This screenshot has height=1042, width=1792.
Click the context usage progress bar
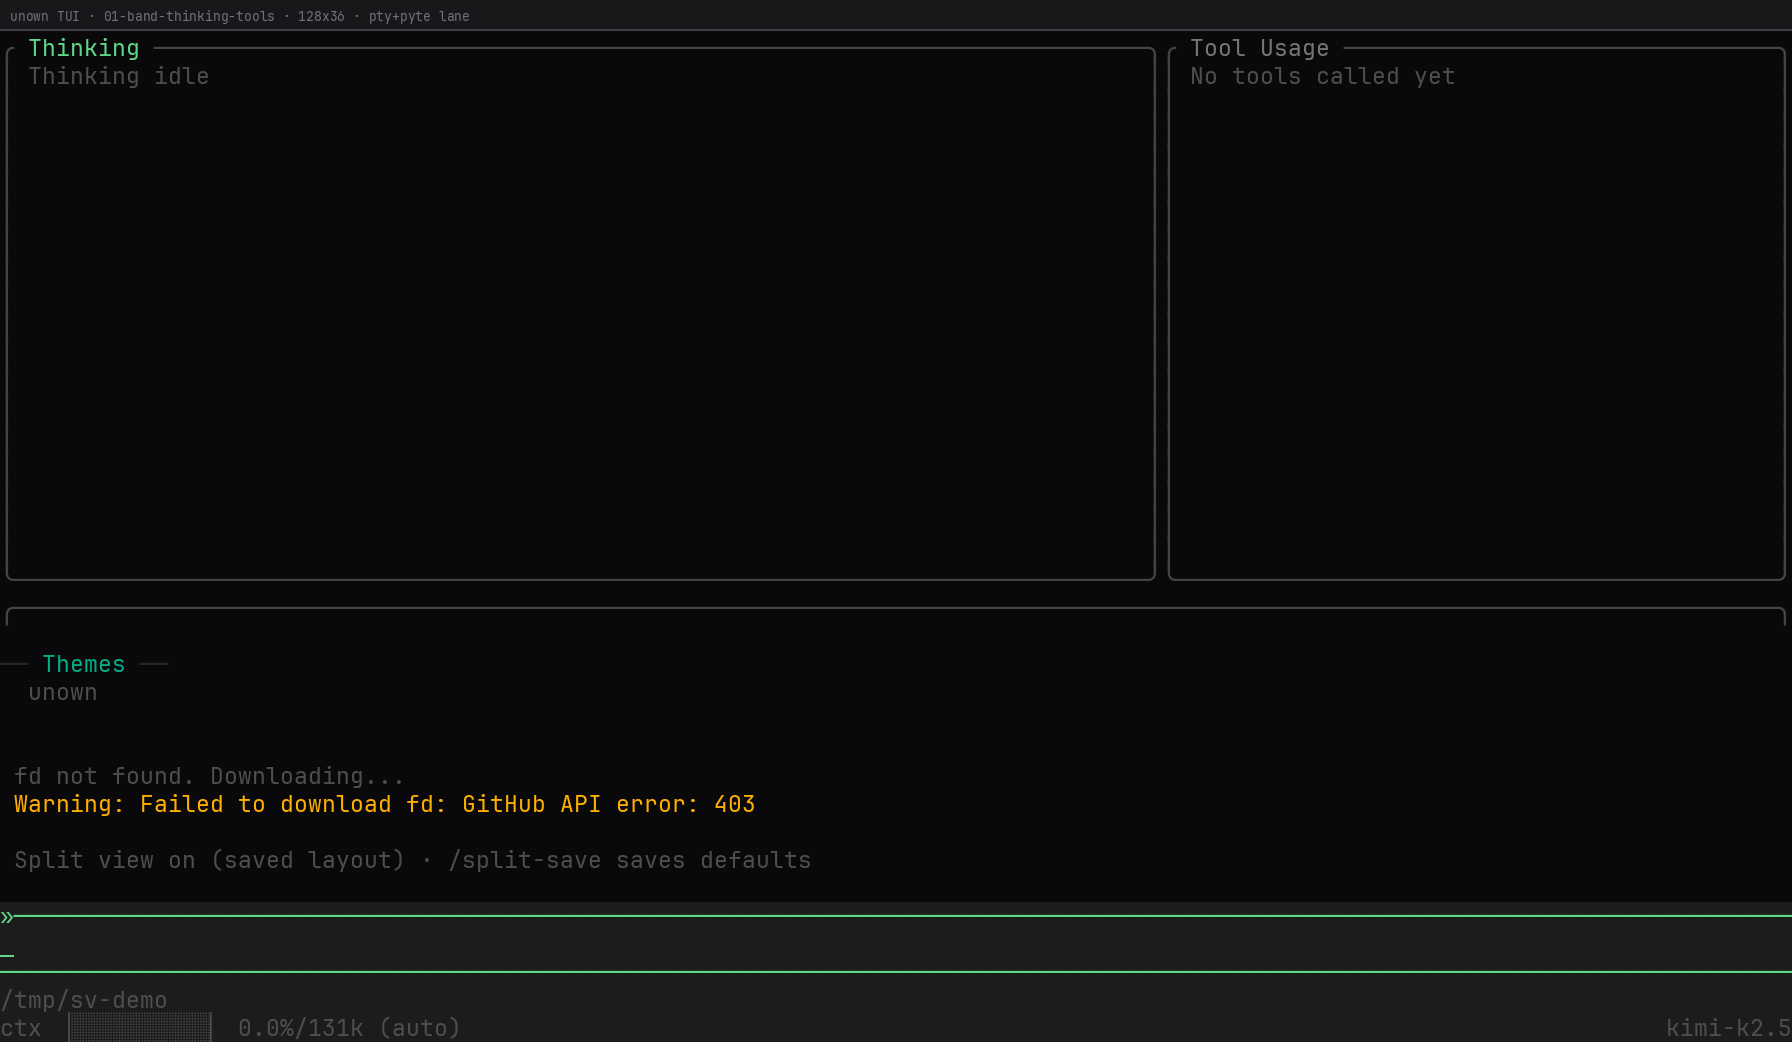pos(140,1028)
